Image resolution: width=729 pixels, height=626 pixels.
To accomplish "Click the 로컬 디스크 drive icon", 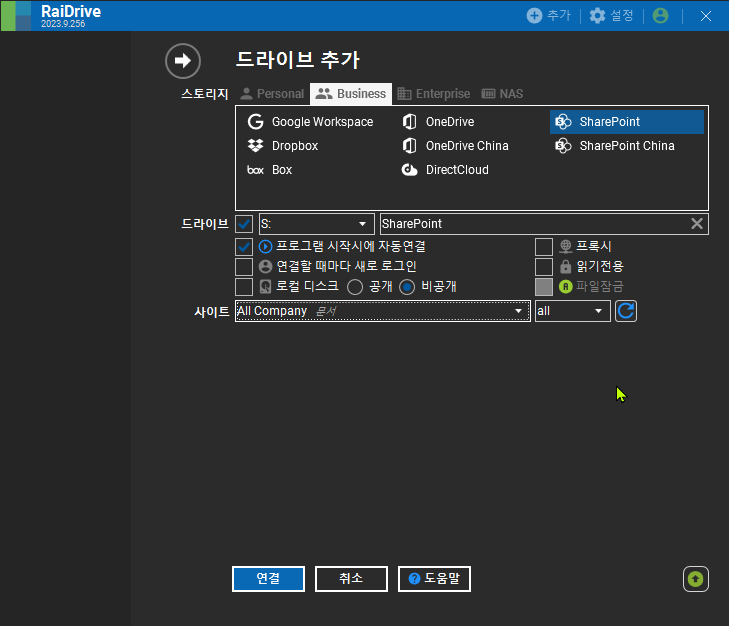I will click(x=265, y=286).
